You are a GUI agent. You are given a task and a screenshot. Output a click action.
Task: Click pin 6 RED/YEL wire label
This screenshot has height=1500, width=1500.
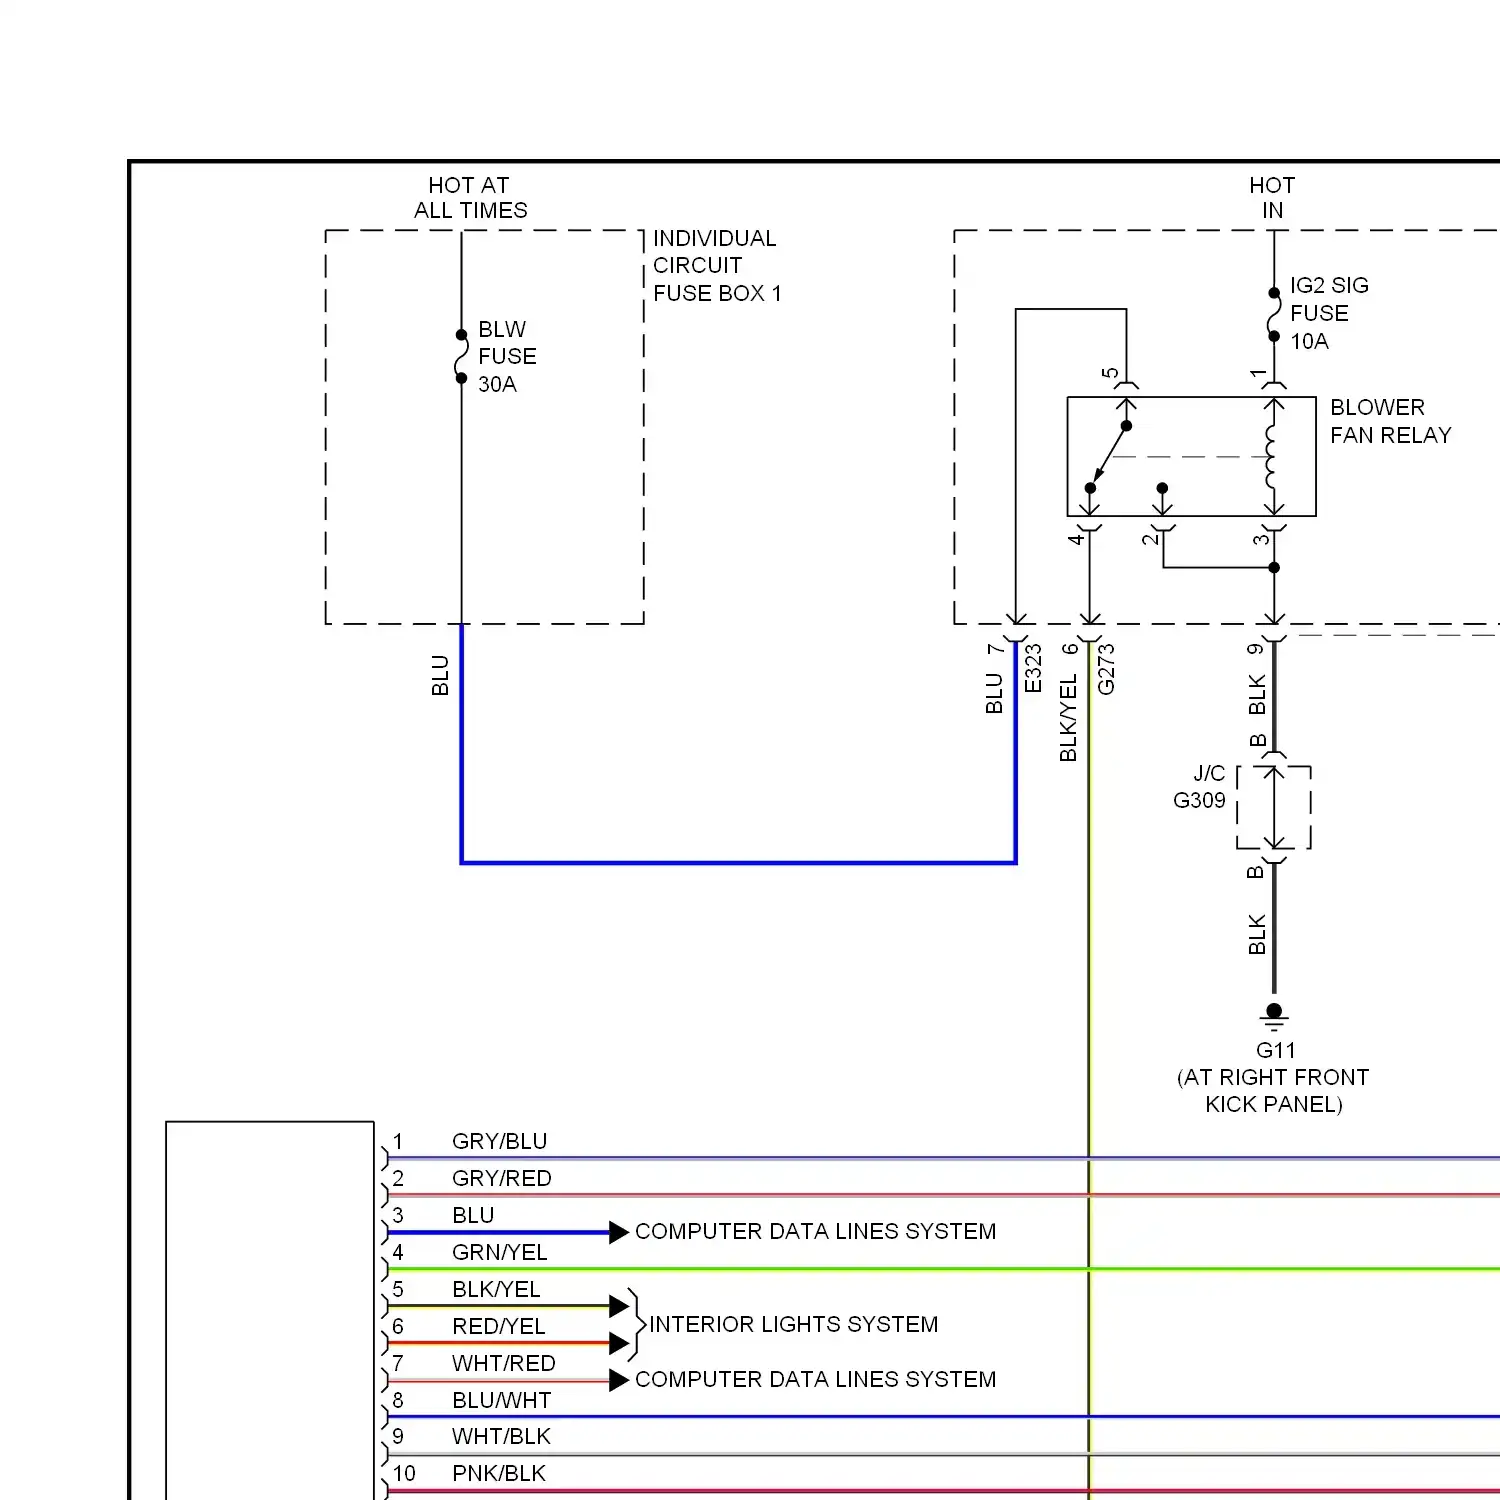pos(498,1326)
